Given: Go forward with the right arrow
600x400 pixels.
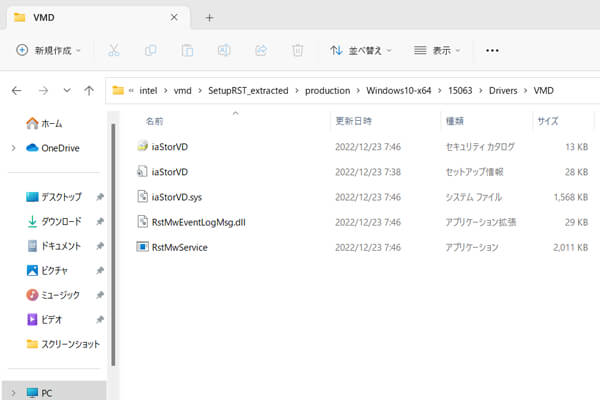Looking at the screenshot, I should [43, 91].
